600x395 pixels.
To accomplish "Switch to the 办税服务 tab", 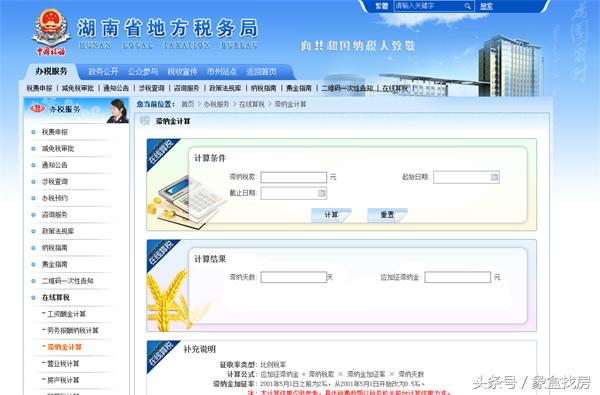I will click(x=51, y=71).
